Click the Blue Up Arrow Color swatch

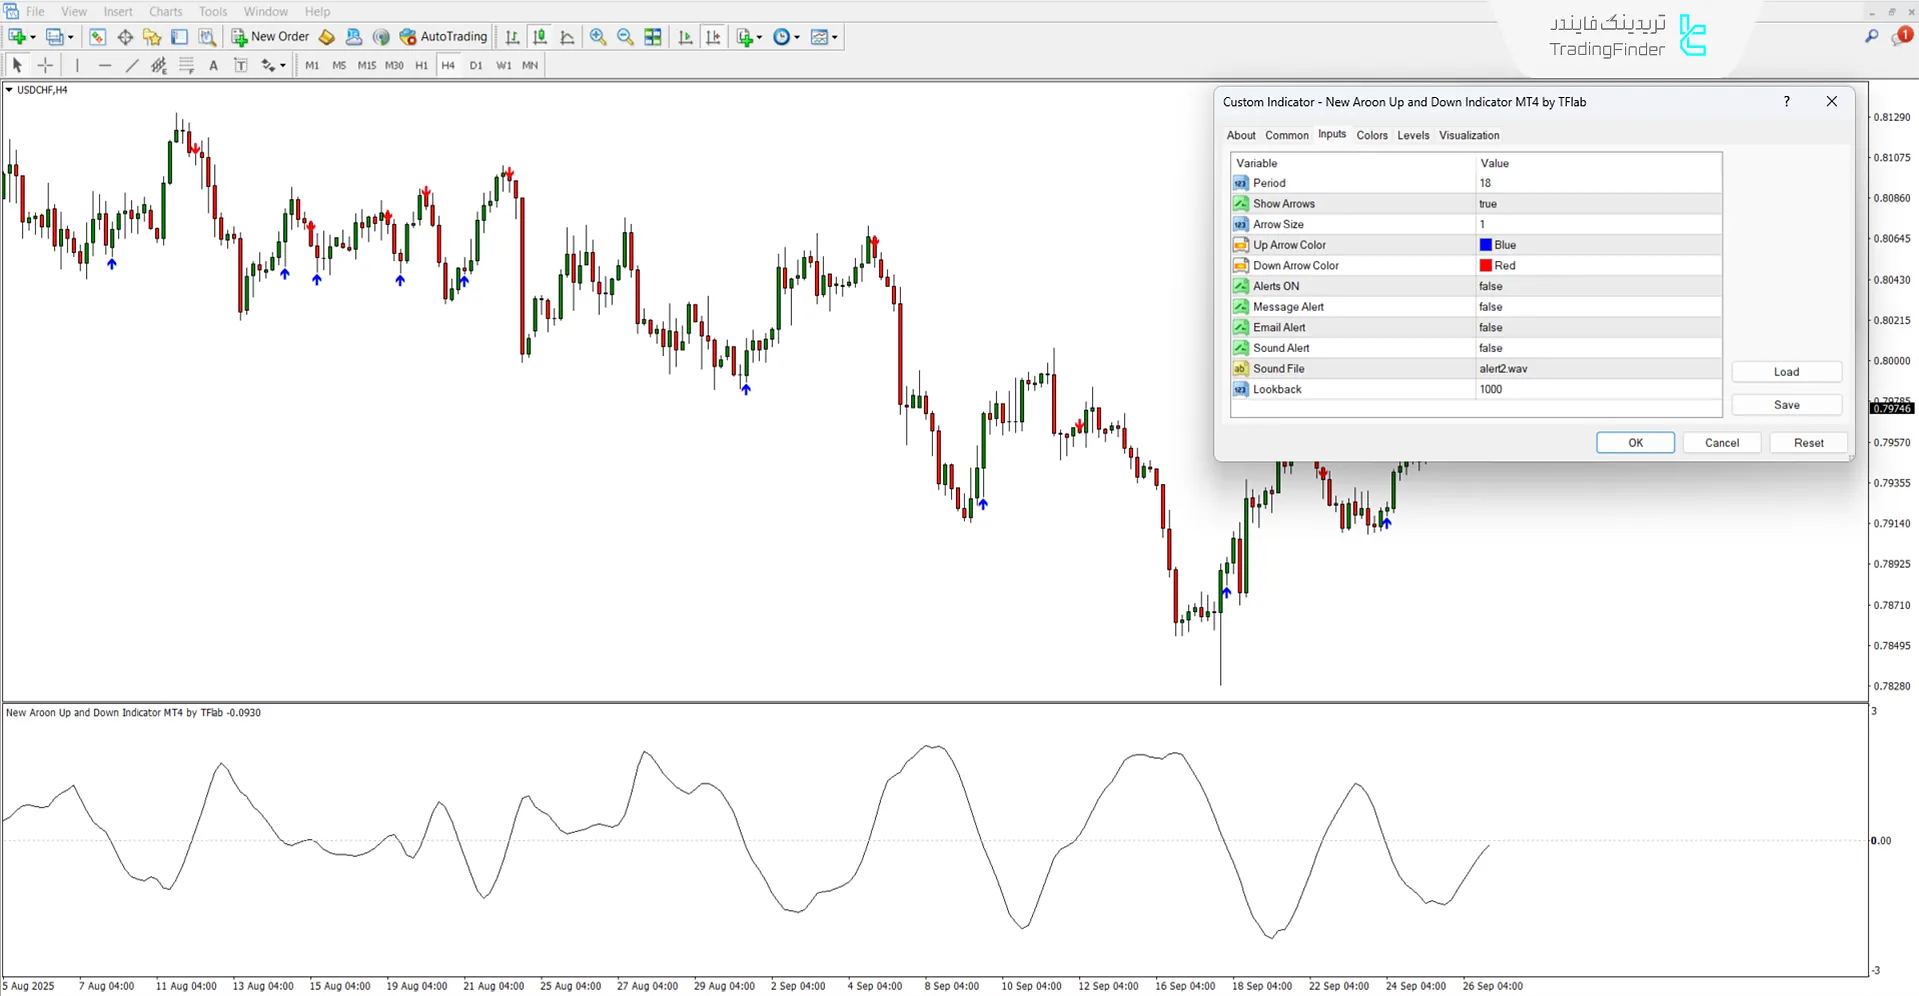click(x=1486, y=245)
